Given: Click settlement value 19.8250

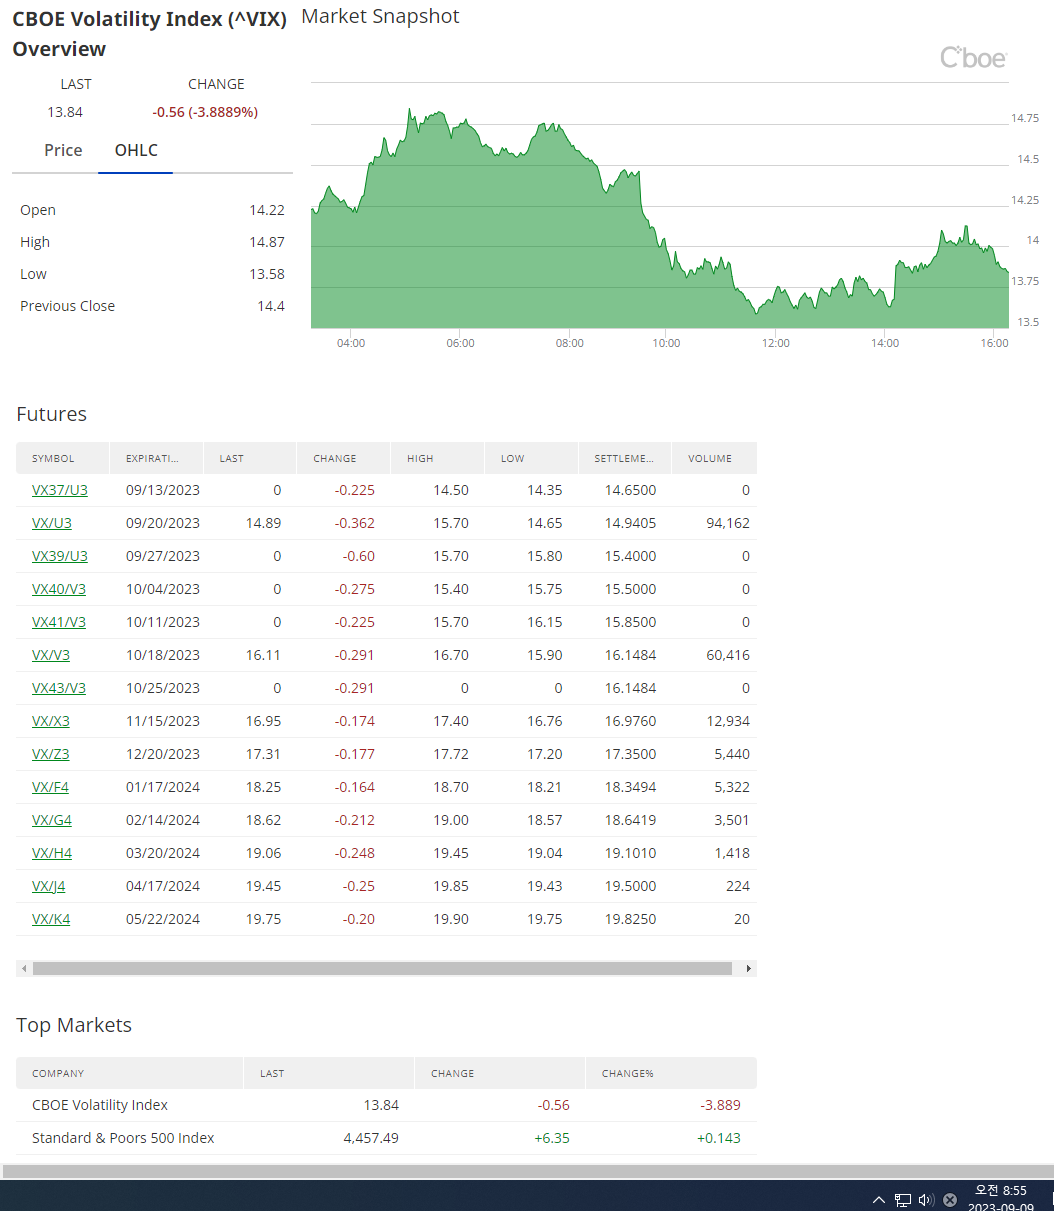Looking at the screenshot, I should (630, 919).
